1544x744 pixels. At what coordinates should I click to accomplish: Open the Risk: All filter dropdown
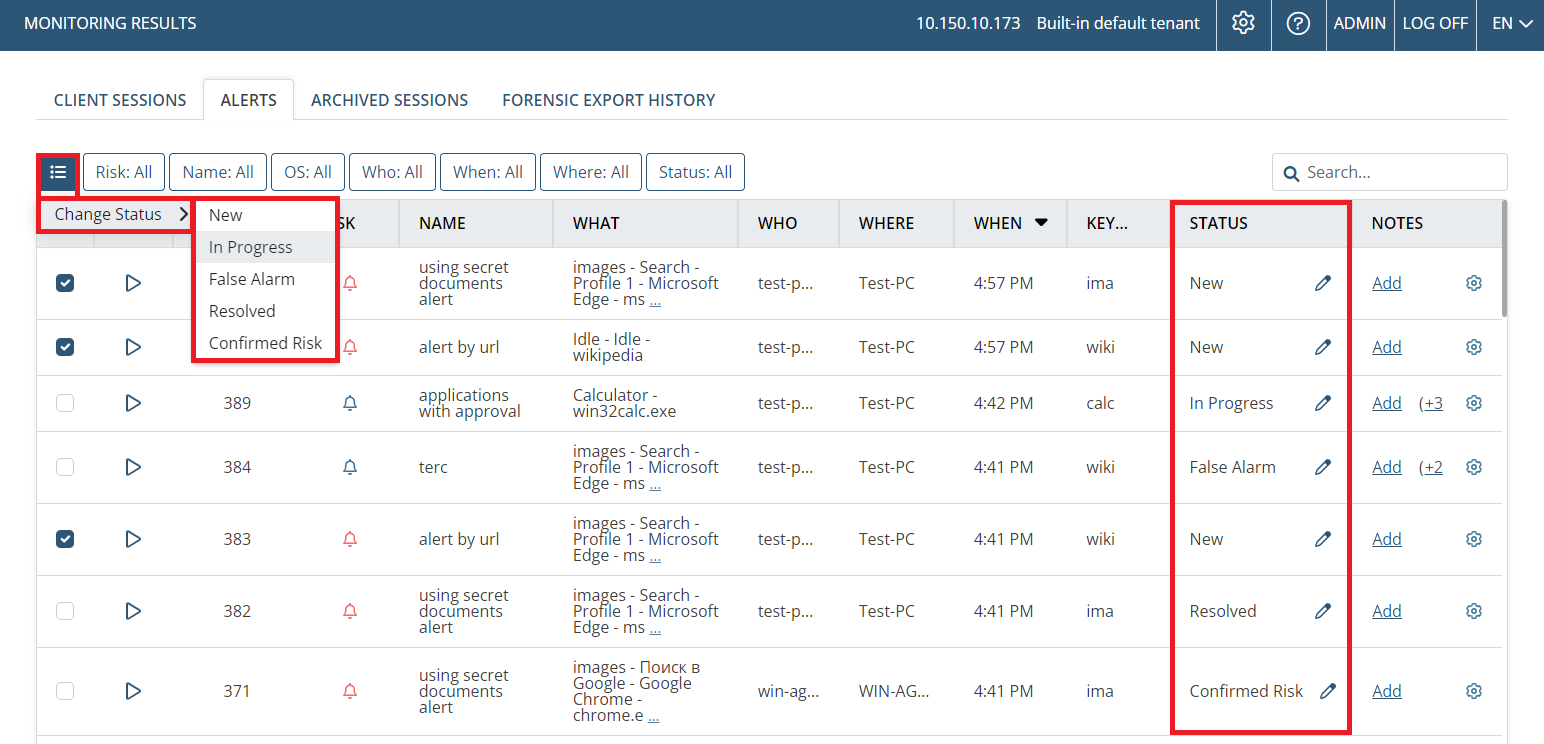(124, 172)
